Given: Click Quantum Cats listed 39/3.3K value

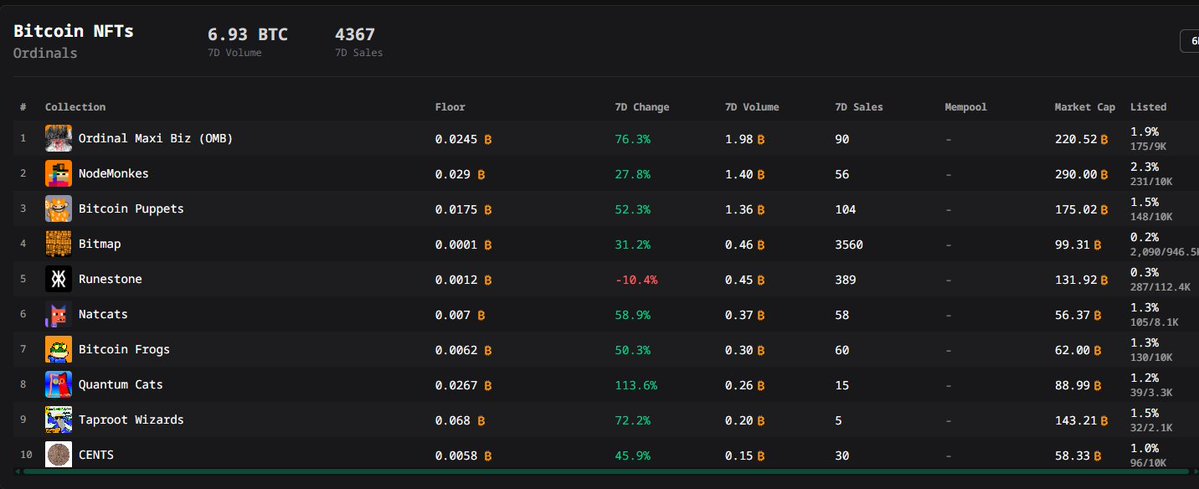Looking at the screenshot, I should (x=1151, y=393).
